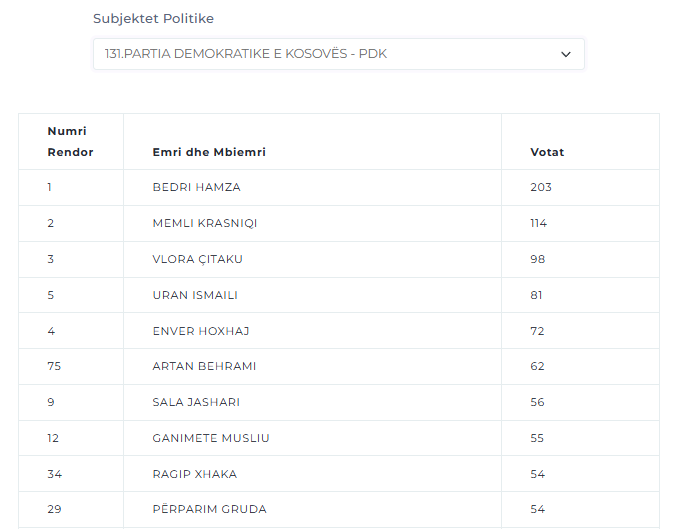679x529 pixels.
Task: Click the MEMLI KRASNIQI row
Action: pyautogui.click(x=339, y=223)
